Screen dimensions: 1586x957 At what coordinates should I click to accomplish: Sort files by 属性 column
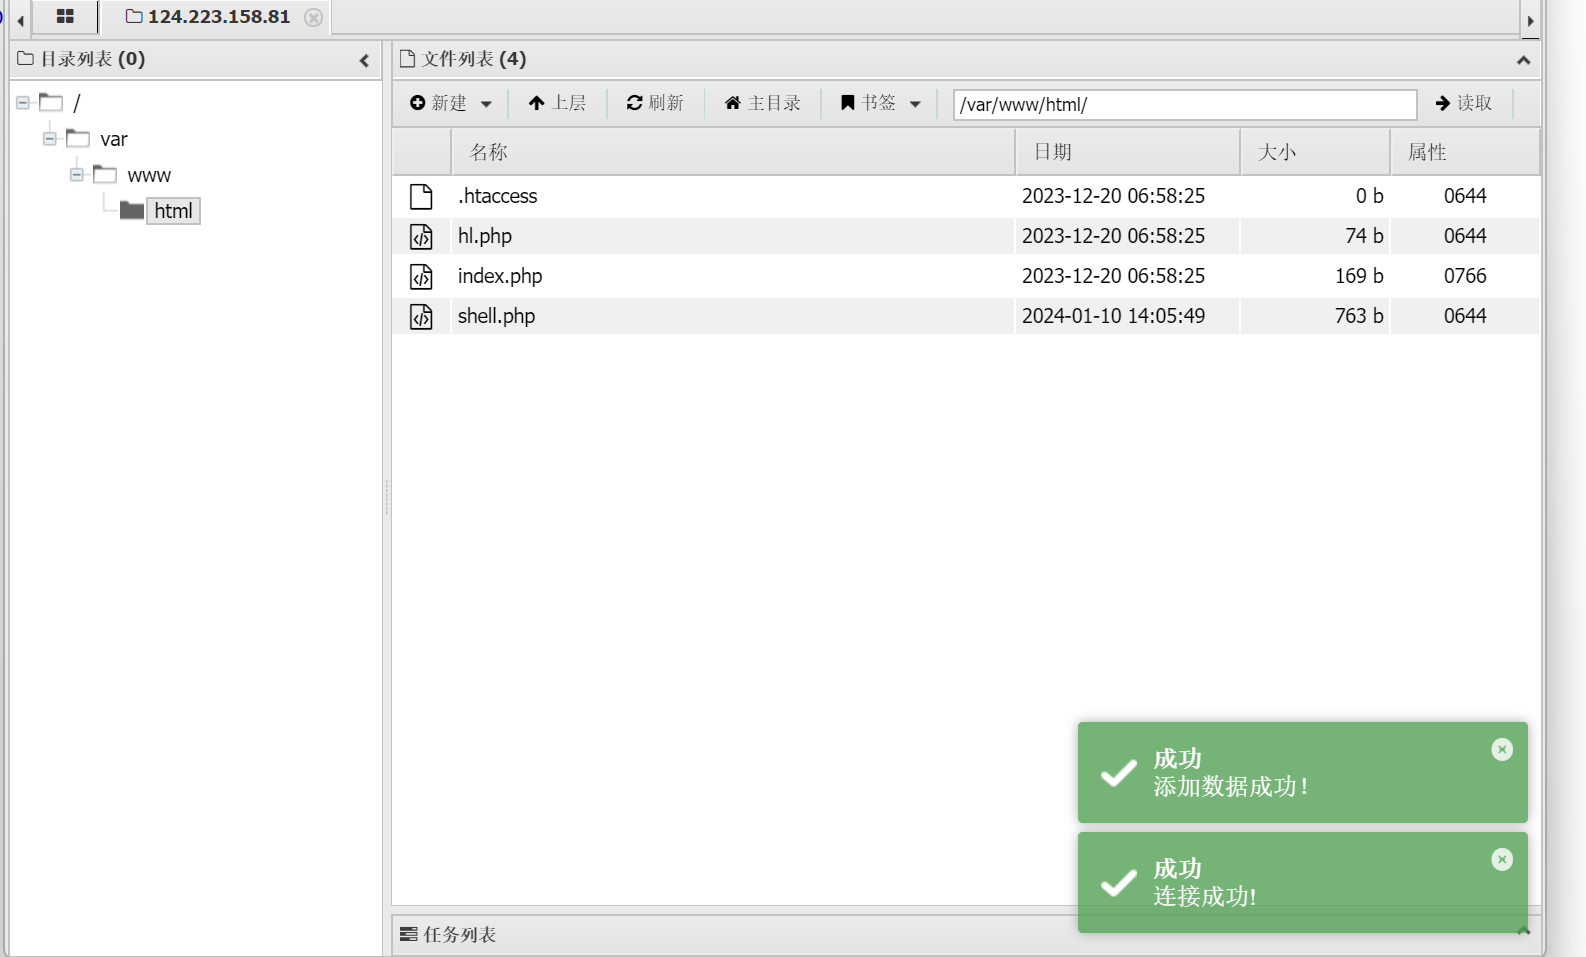click(1465, 152)
